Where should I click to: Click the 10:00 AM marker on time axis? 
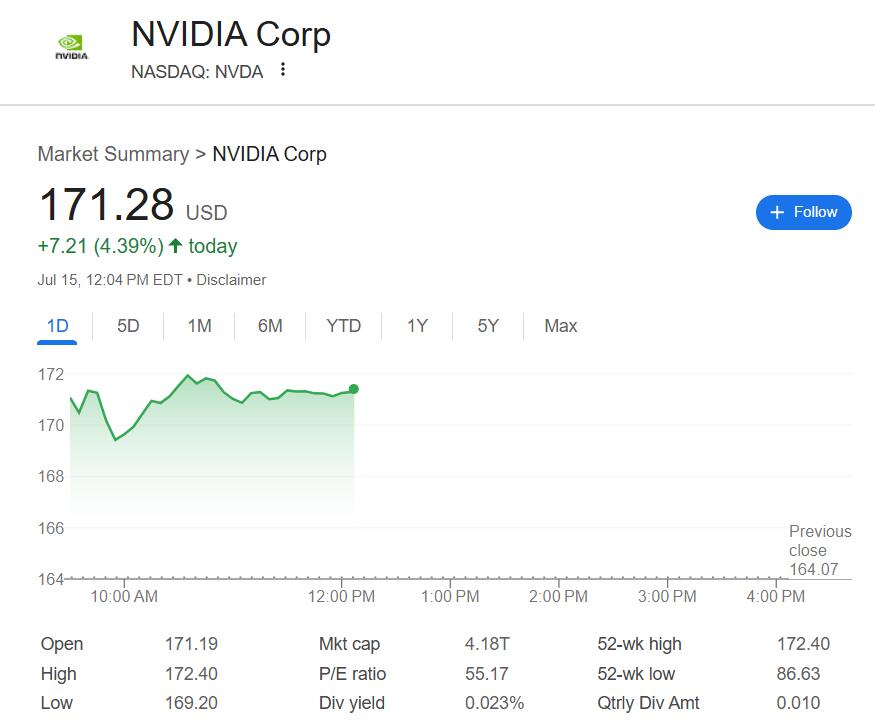[x=124, y=596]
